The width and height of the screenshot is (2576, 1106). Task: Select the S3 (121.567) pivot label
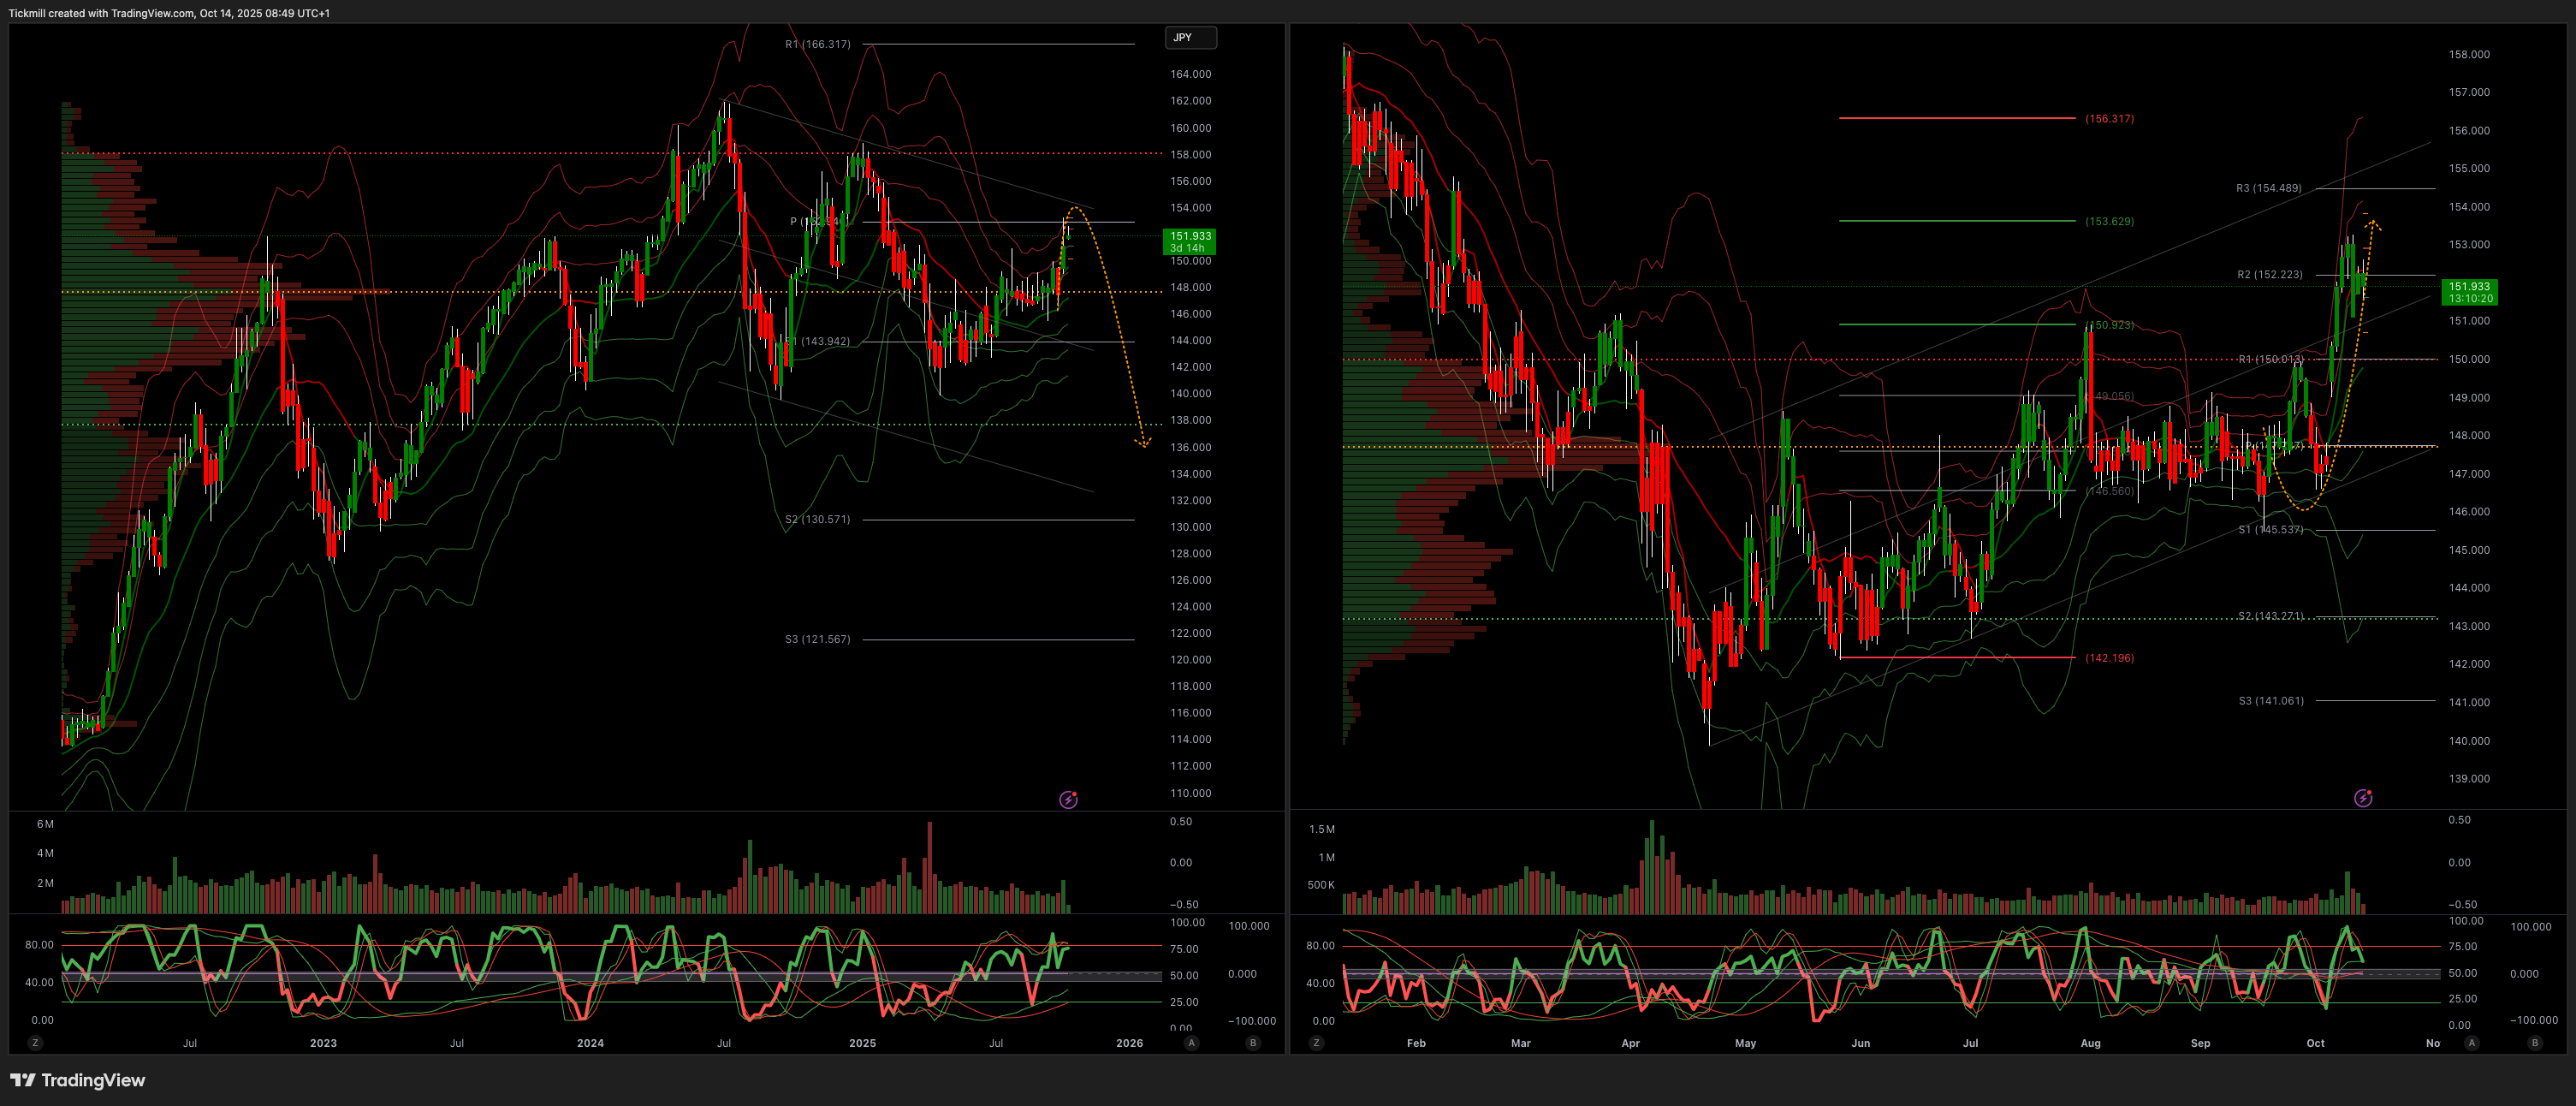(x=817, y=639)
